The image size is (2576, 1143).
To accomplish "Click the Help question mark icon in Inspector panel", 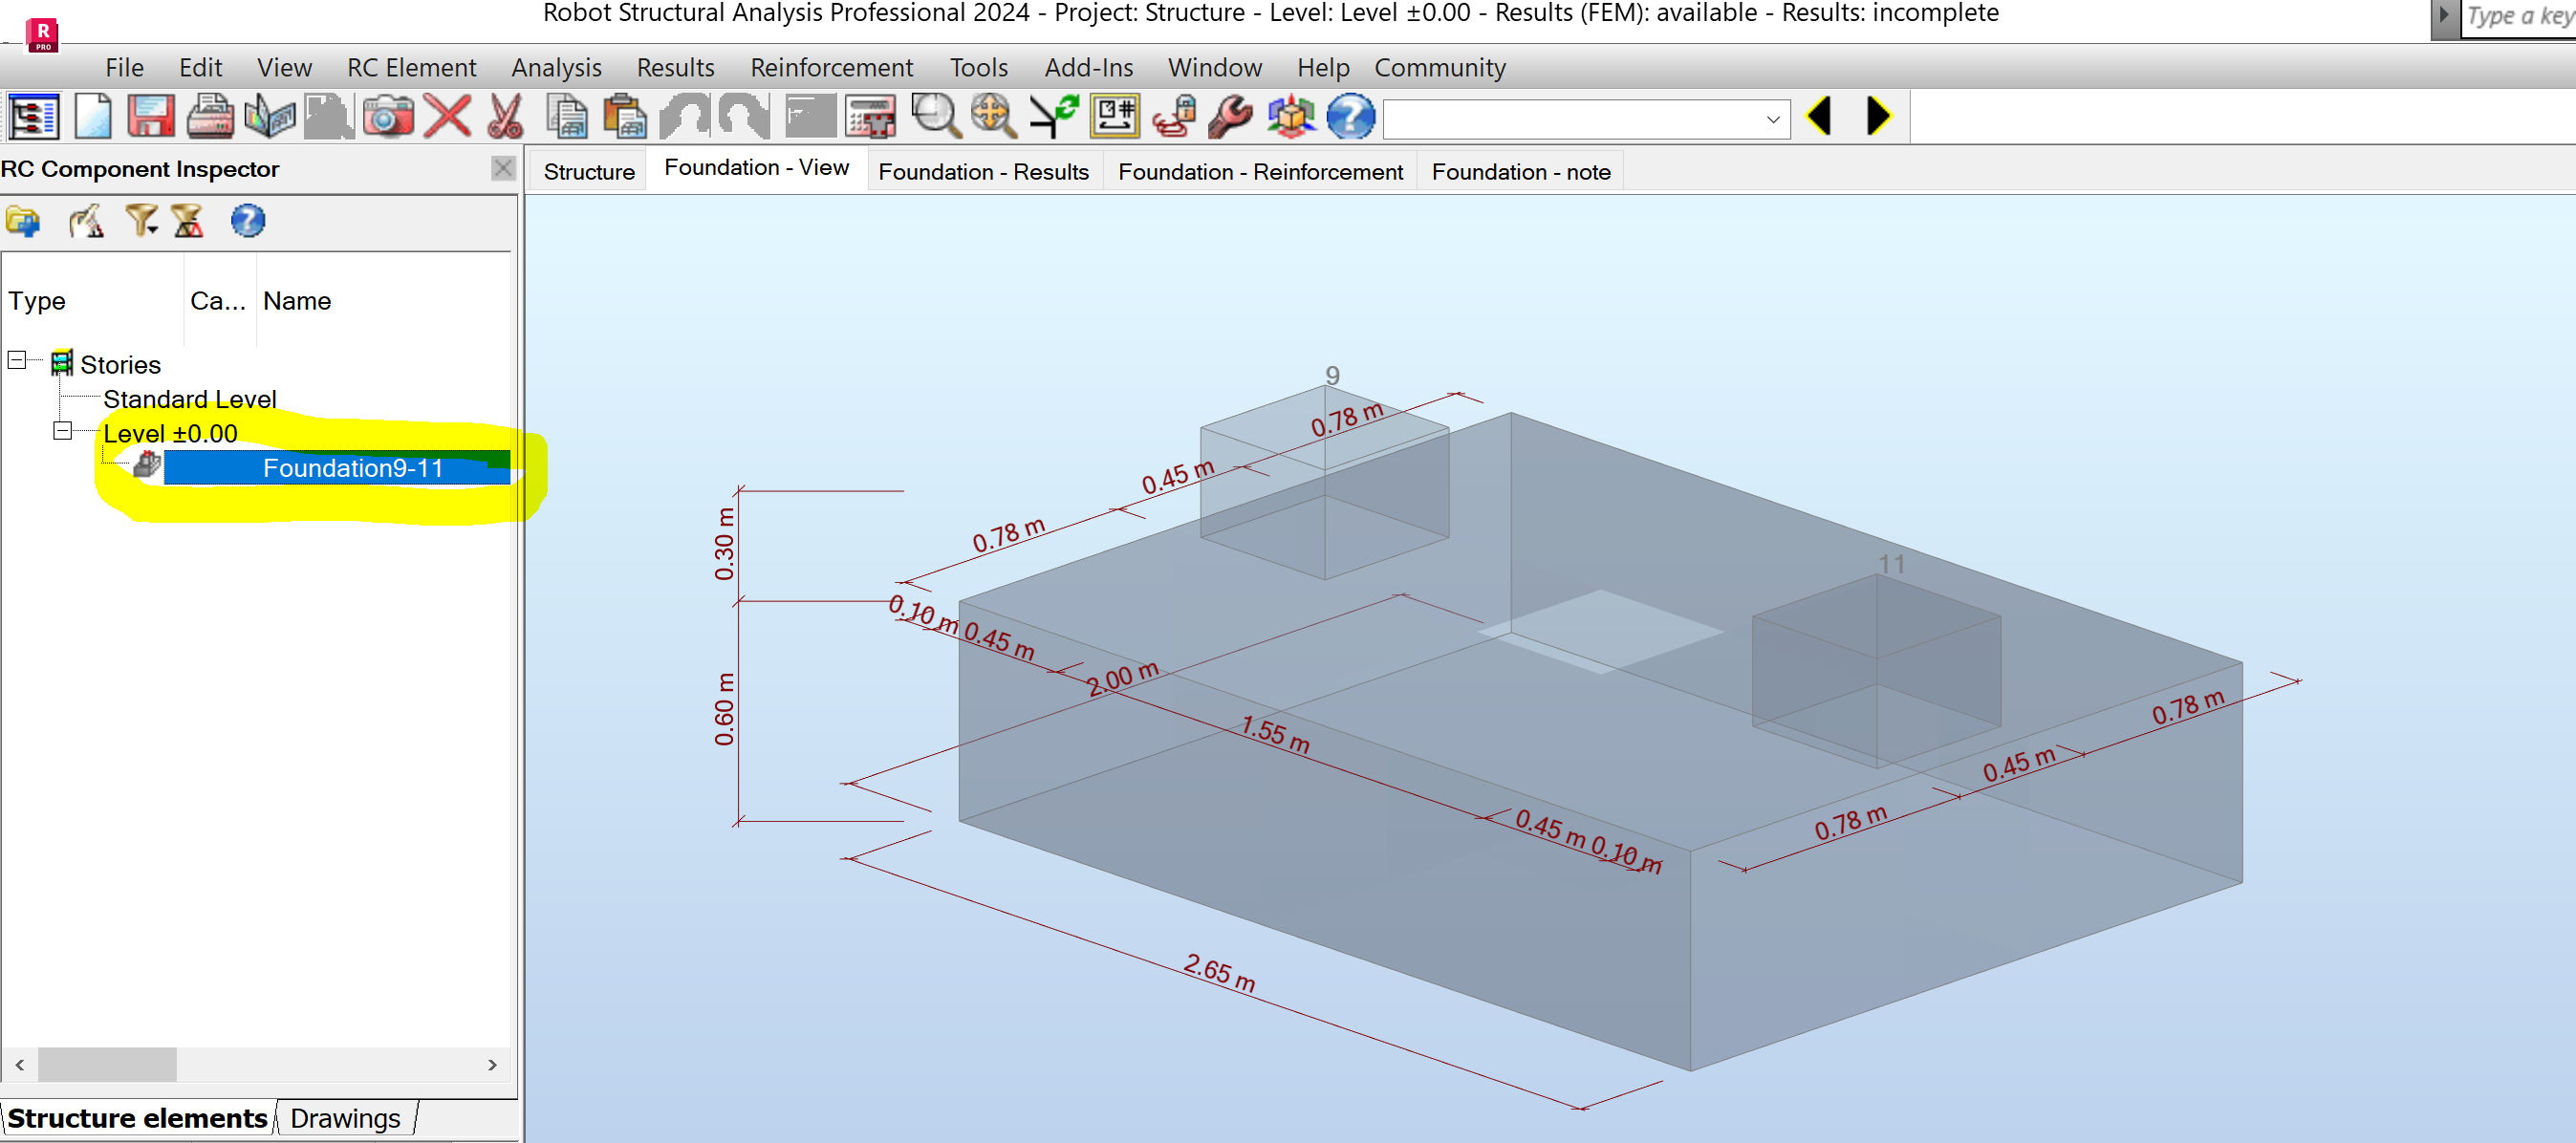I will pyautogui.click(x=246, y=221).
